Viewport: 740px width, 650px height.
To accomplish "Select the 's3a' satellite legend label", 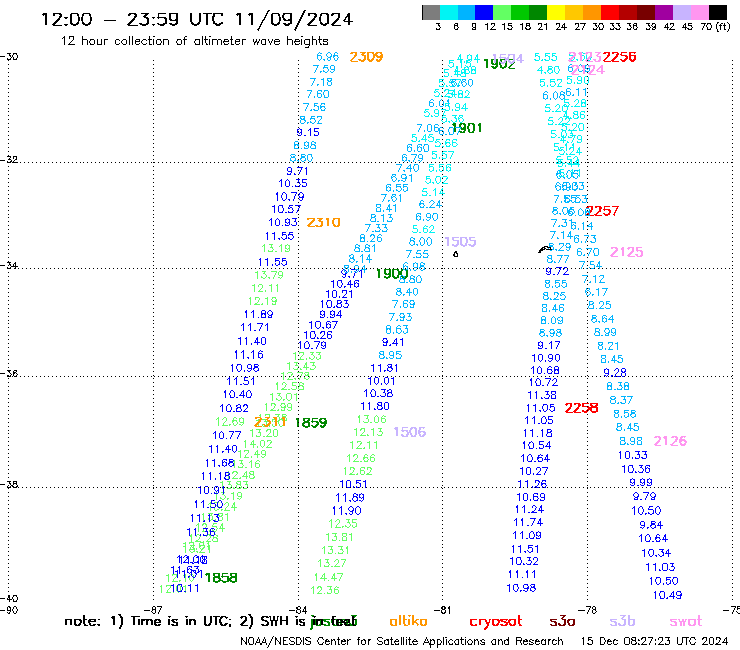I will [562, 622].
